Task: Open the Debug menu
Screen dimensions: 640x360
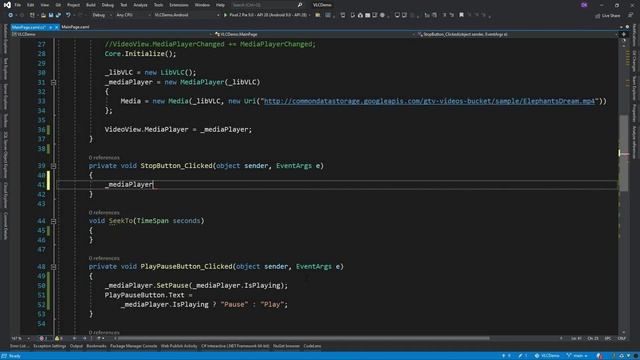Action: click(108, 5)
